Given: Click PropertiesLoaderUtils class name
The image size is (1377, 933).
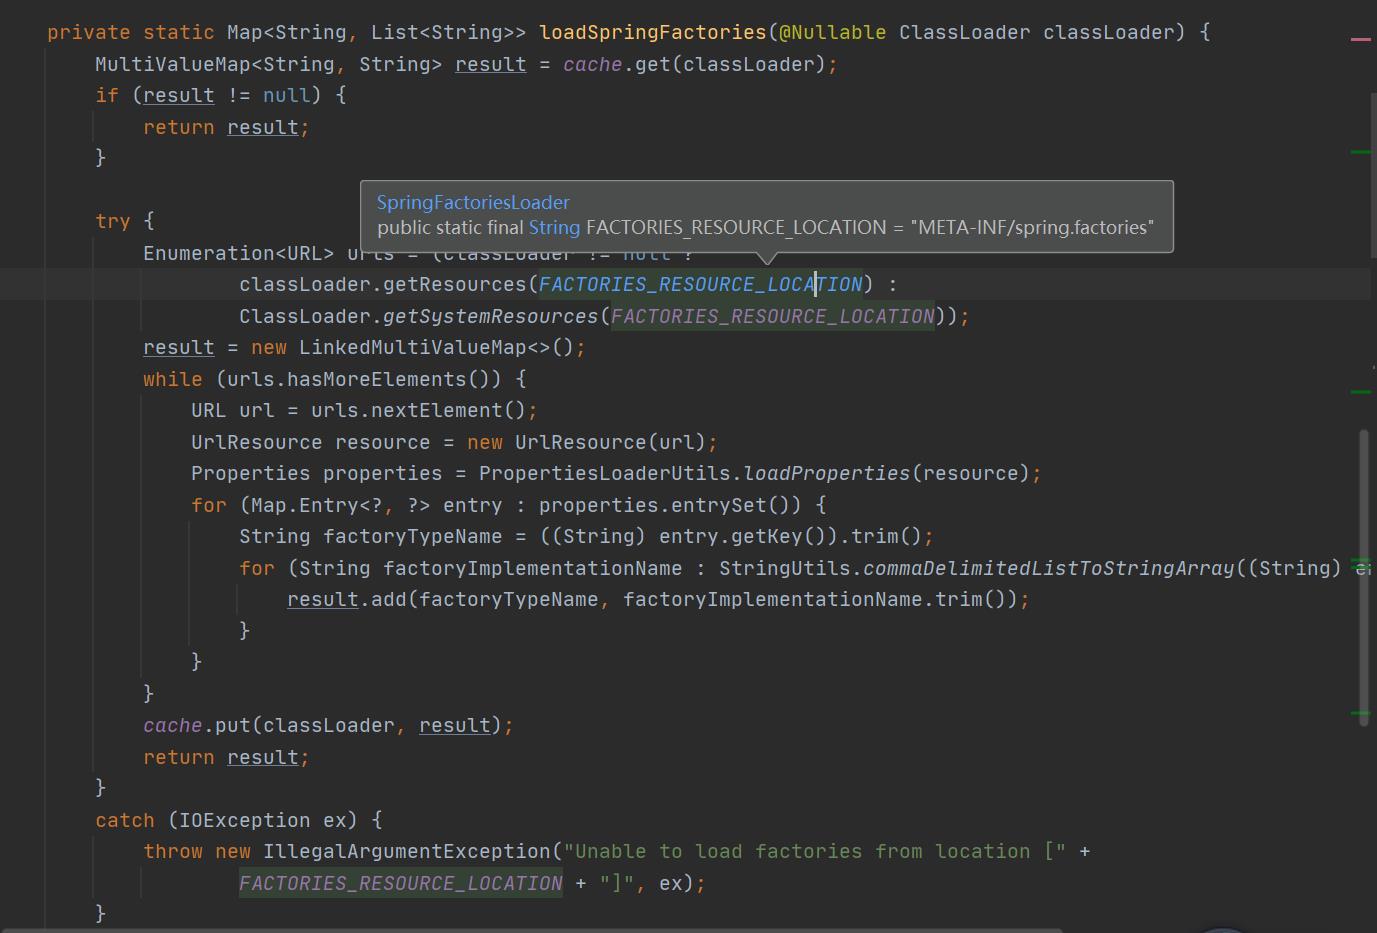Looking at the screenshot, I should coord(605,474).
